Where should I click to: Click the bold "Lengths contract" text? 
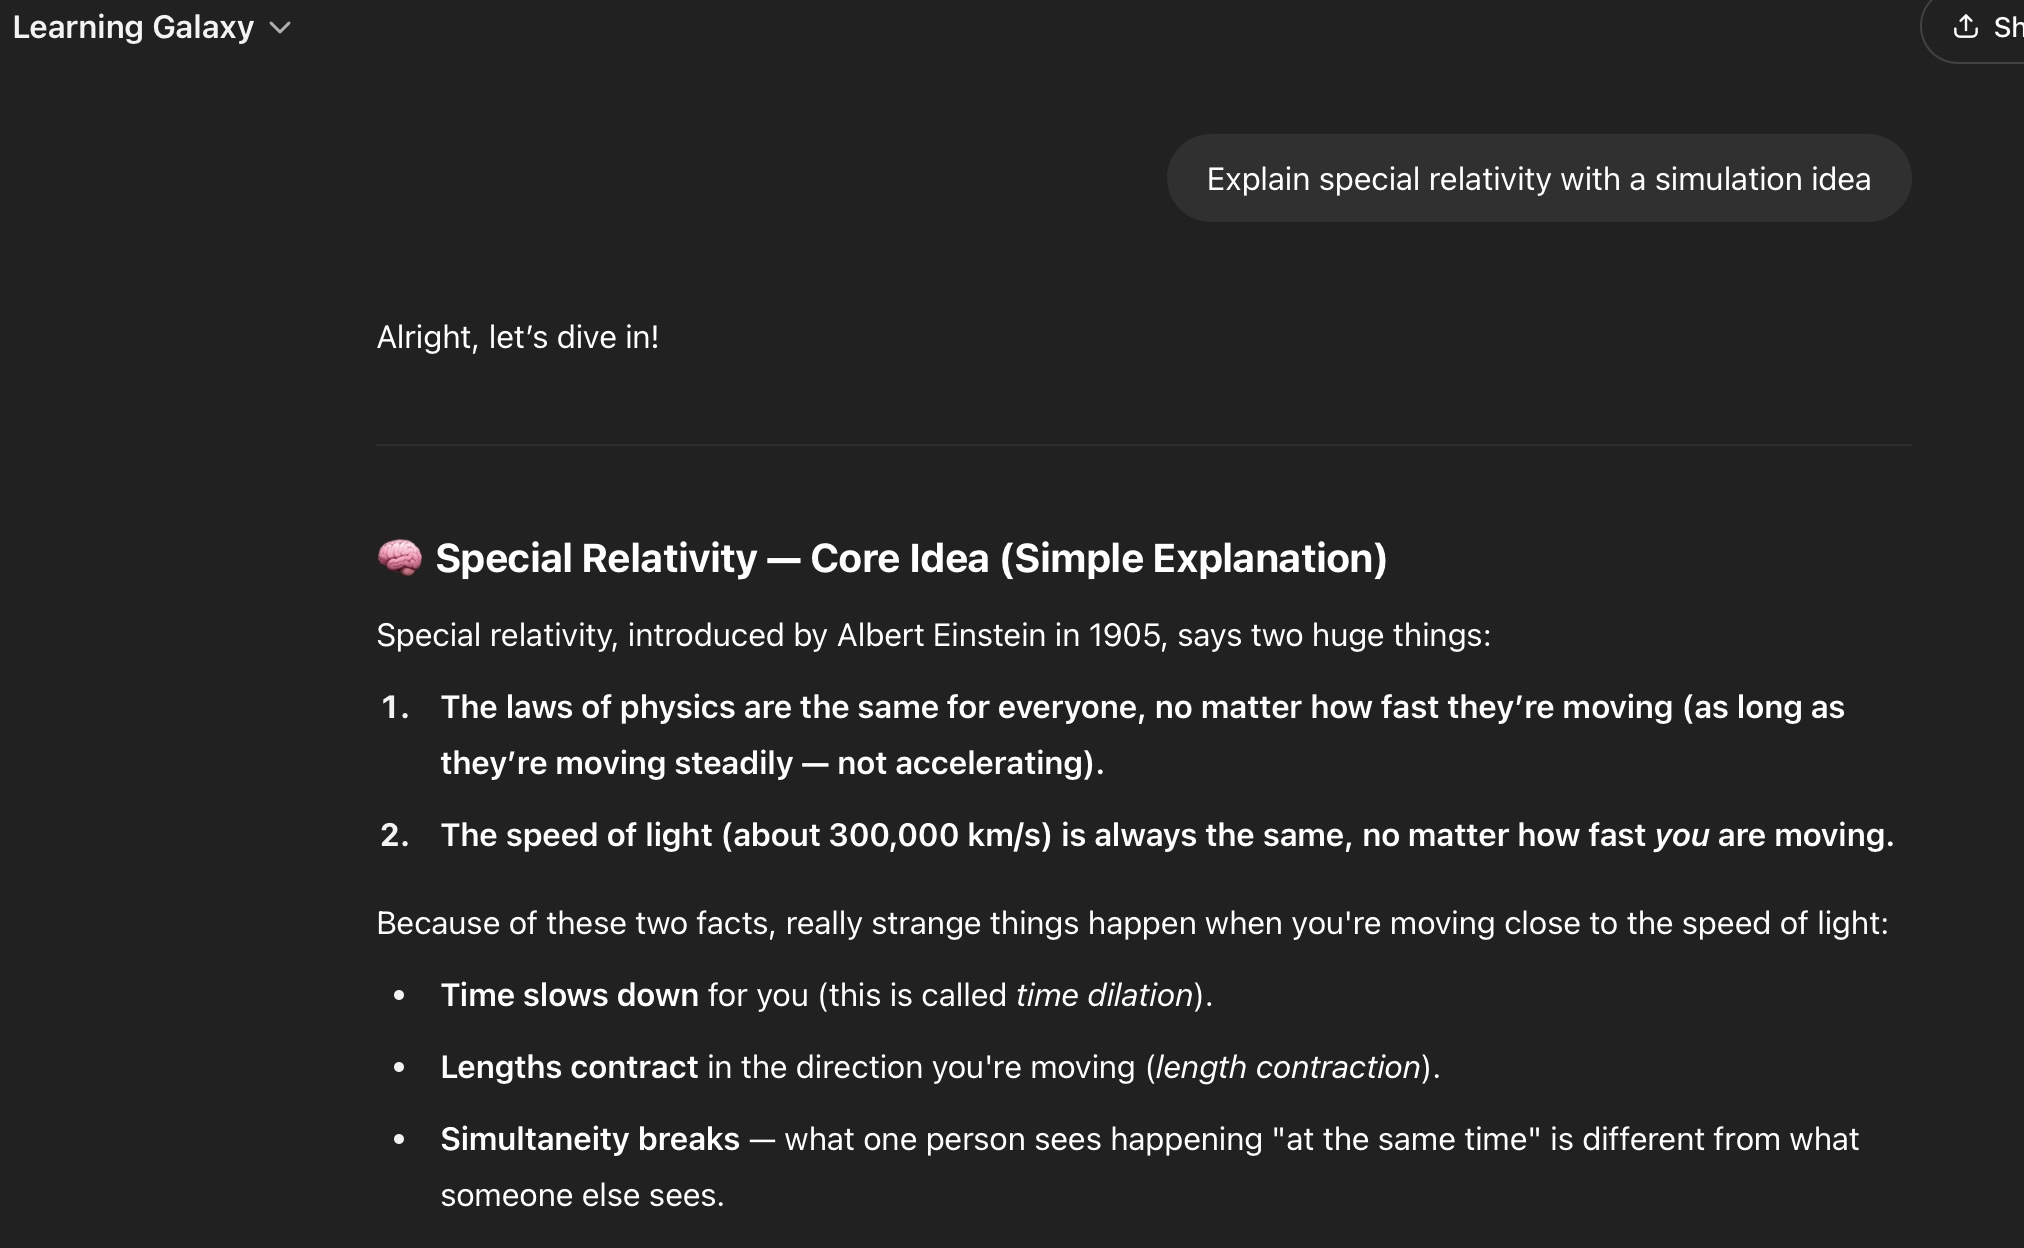569,1067
